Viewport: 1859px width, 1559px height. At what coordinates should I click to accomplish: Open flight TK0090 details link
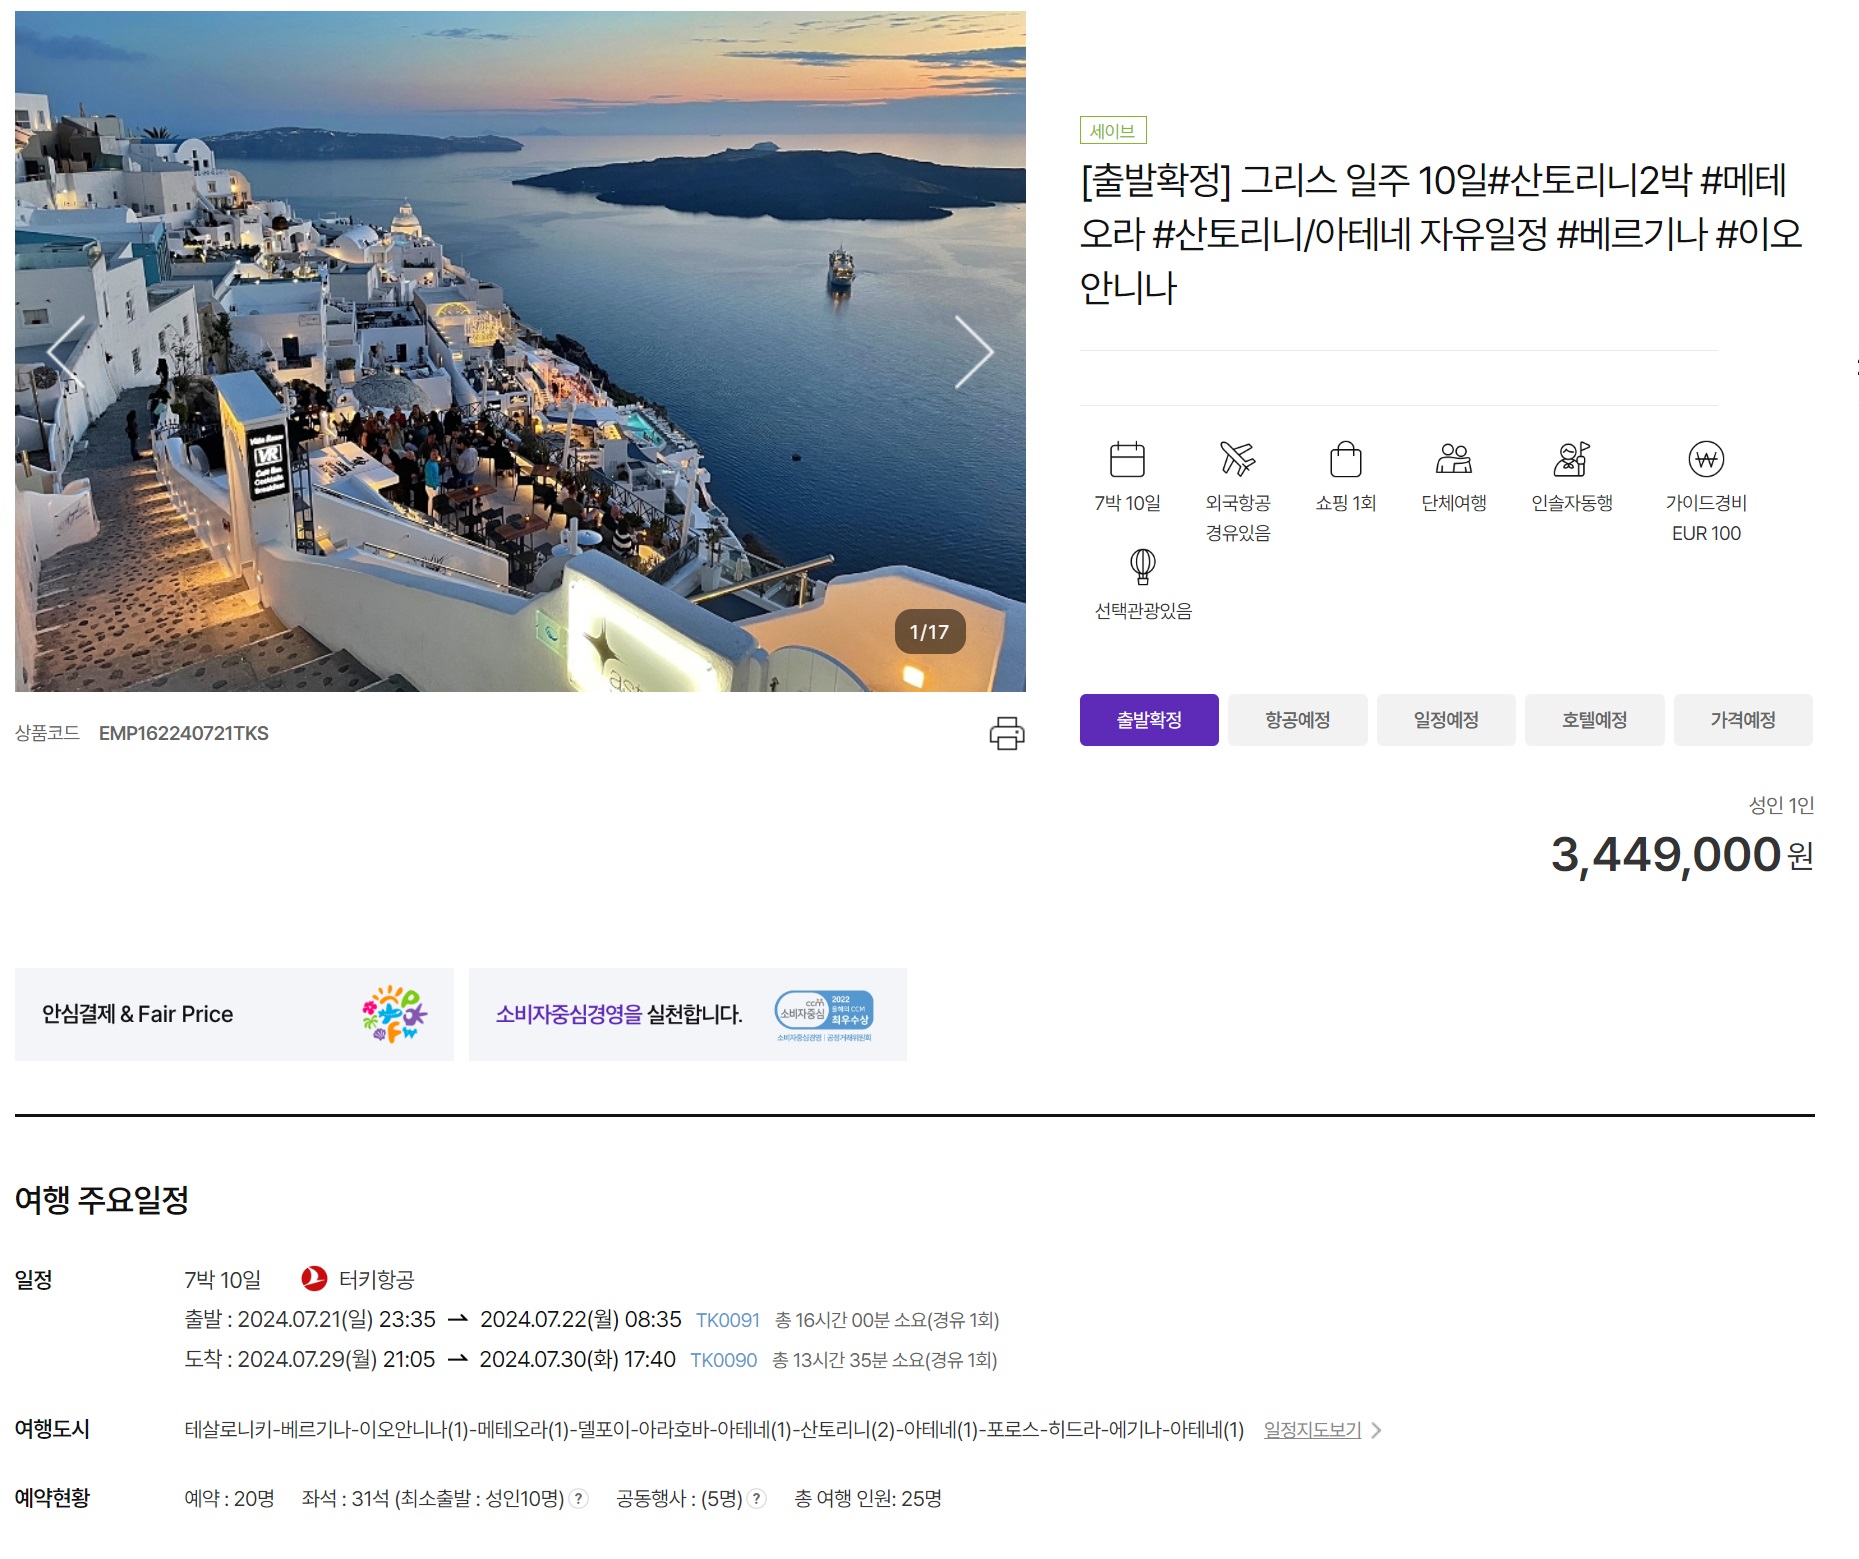[723, 1360]
